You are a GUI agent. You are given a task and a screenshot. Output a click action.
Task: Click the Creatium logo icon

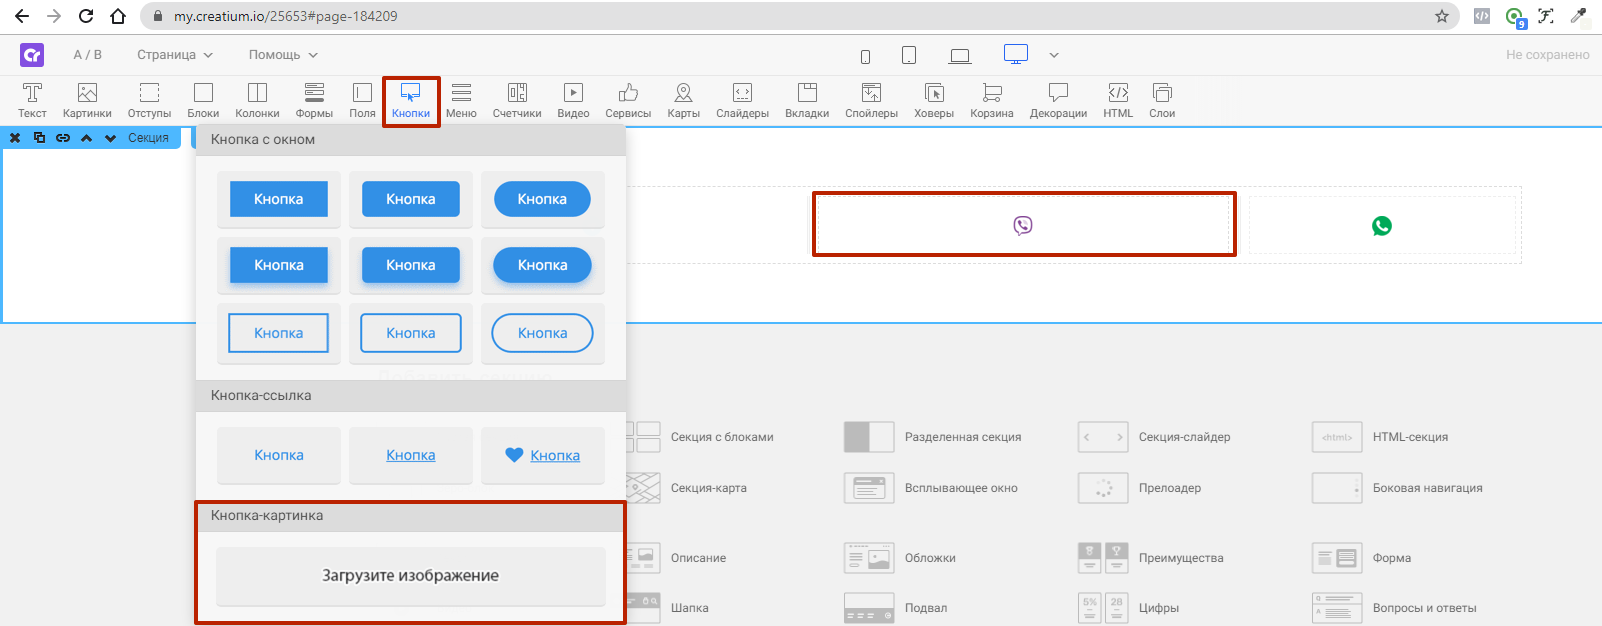32,55
